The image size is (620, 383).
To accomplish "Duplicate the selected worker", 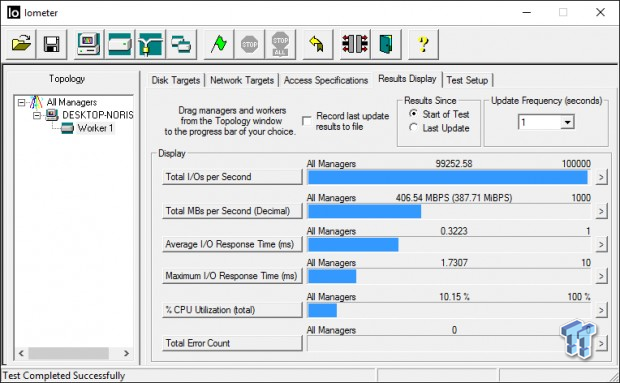I will point(181,44).
